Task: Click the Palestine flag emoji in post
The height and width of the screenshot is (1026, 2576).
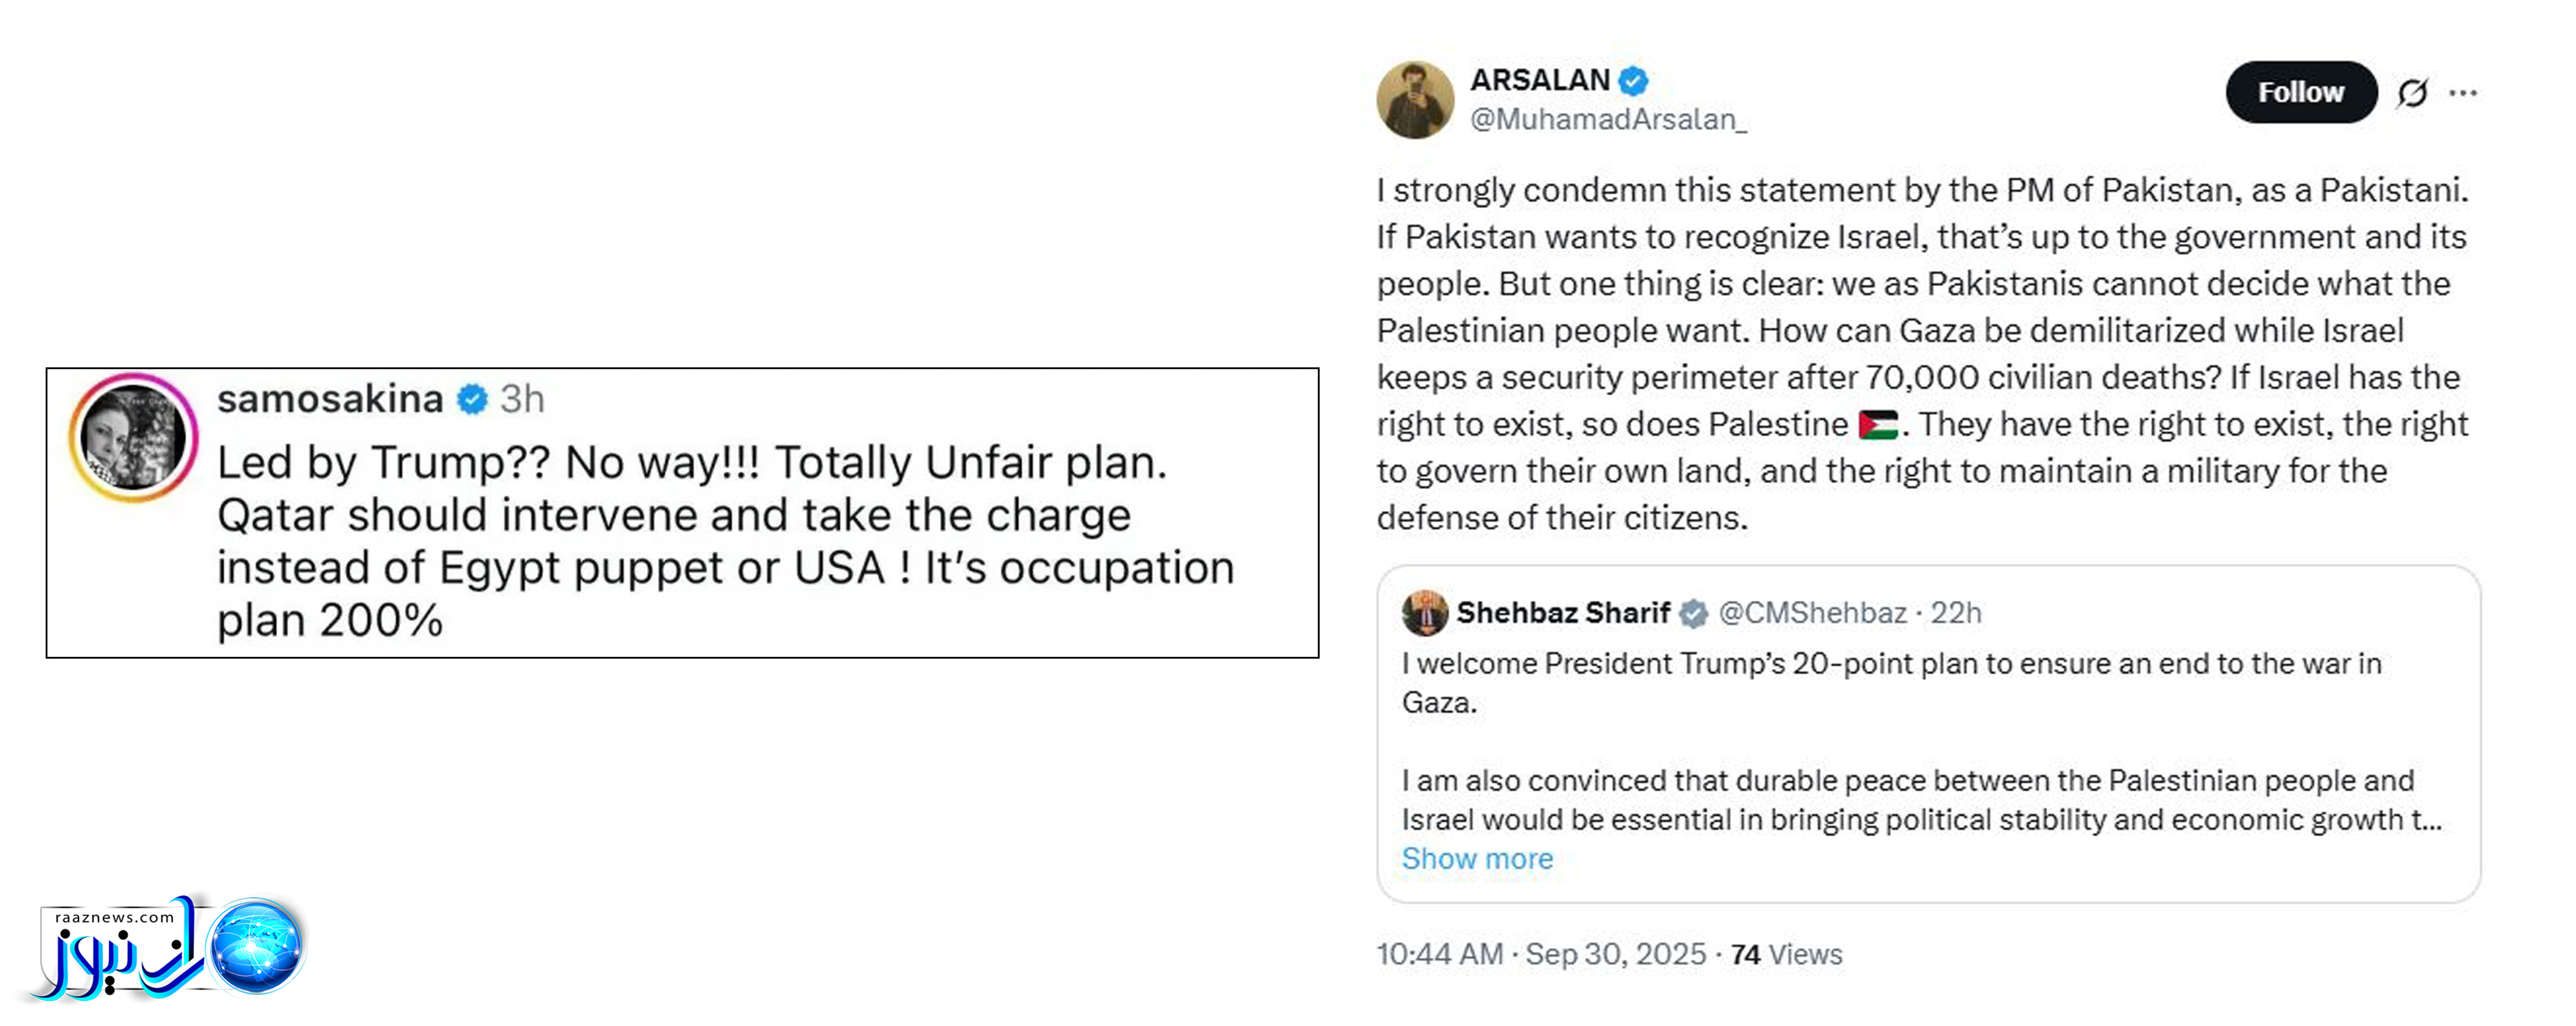Action: click(x=1878, y=425)
